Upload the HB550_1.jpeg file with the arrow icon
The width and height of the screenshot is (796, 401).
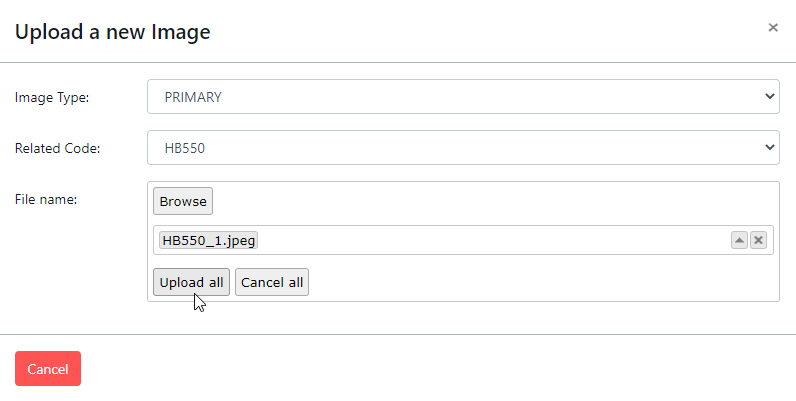(739, 240)
